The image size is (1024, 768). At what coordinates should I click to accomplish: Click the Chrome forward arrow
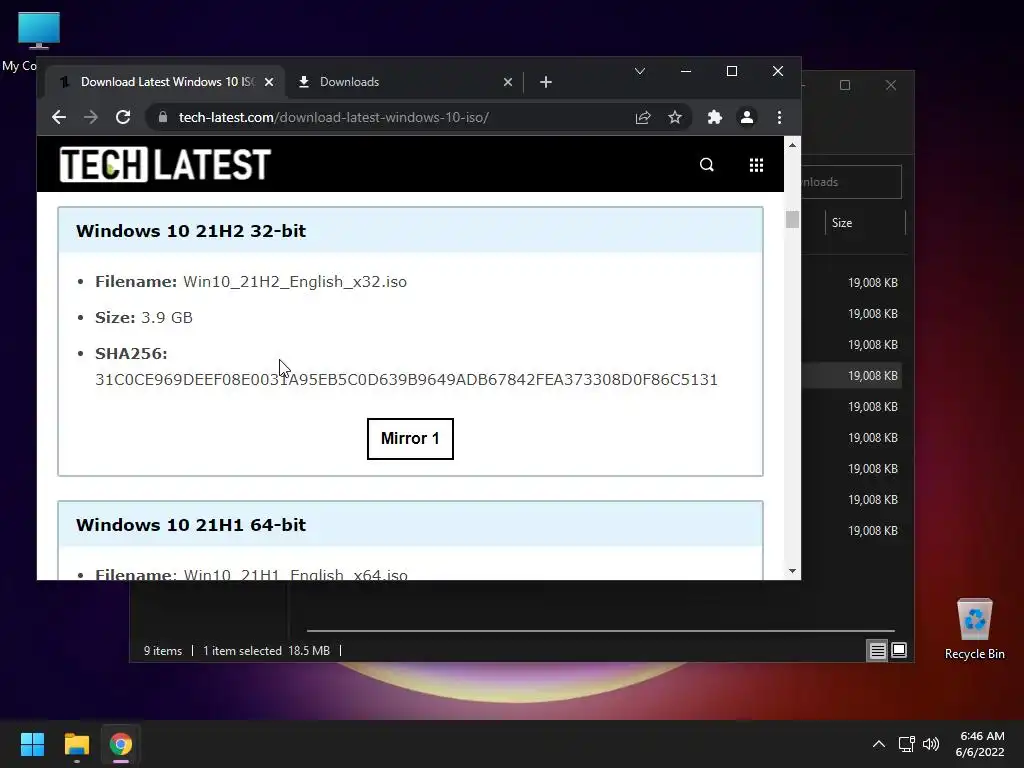pos(91,118)
